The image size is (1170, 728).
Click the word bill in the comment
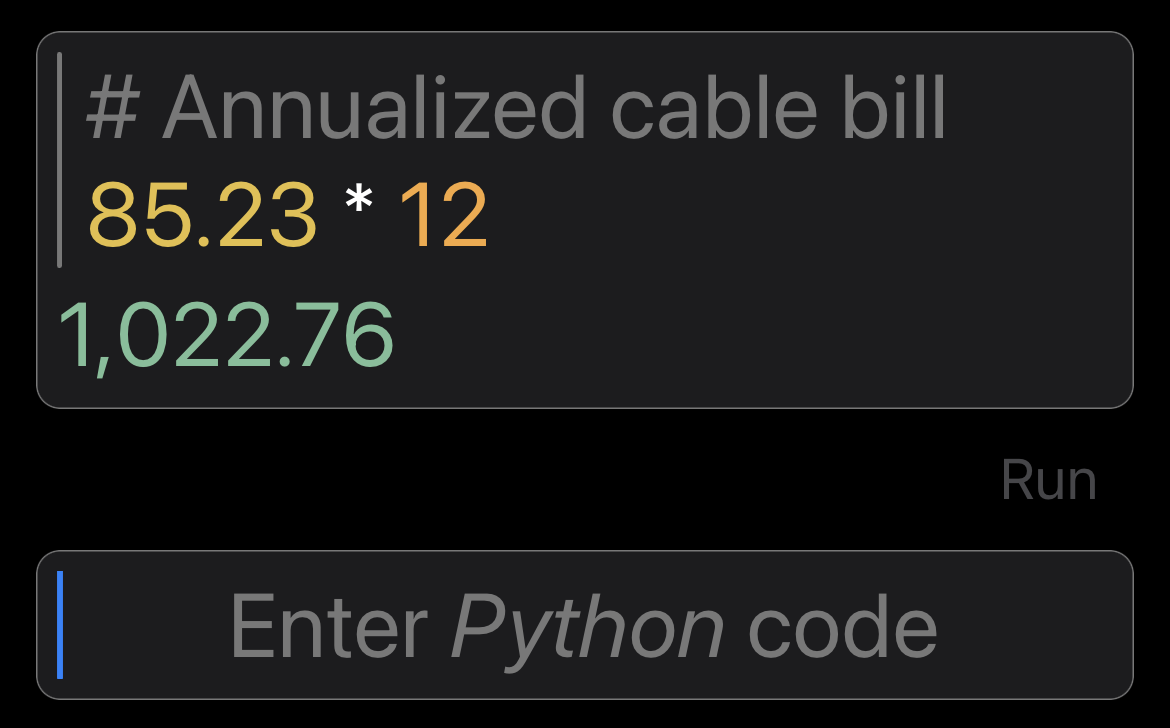pos(894,109)
